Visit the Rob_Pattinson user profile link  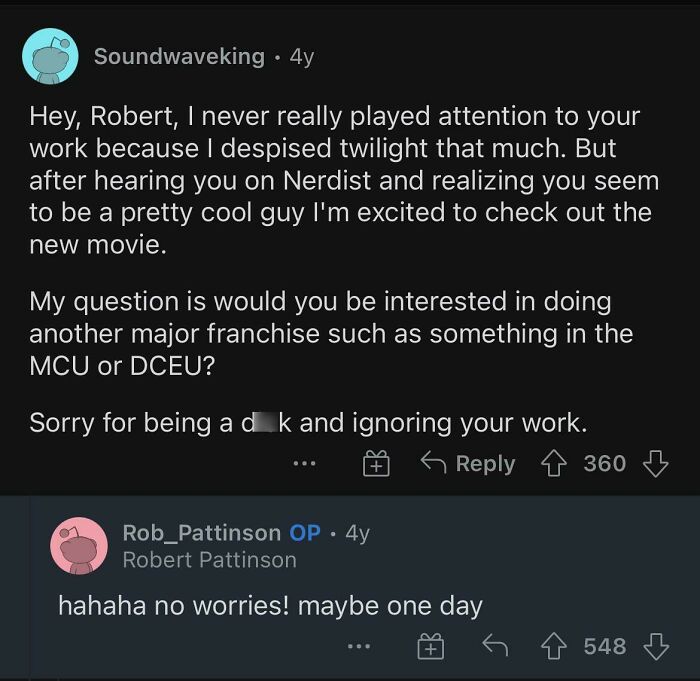[x=202, y=533]
